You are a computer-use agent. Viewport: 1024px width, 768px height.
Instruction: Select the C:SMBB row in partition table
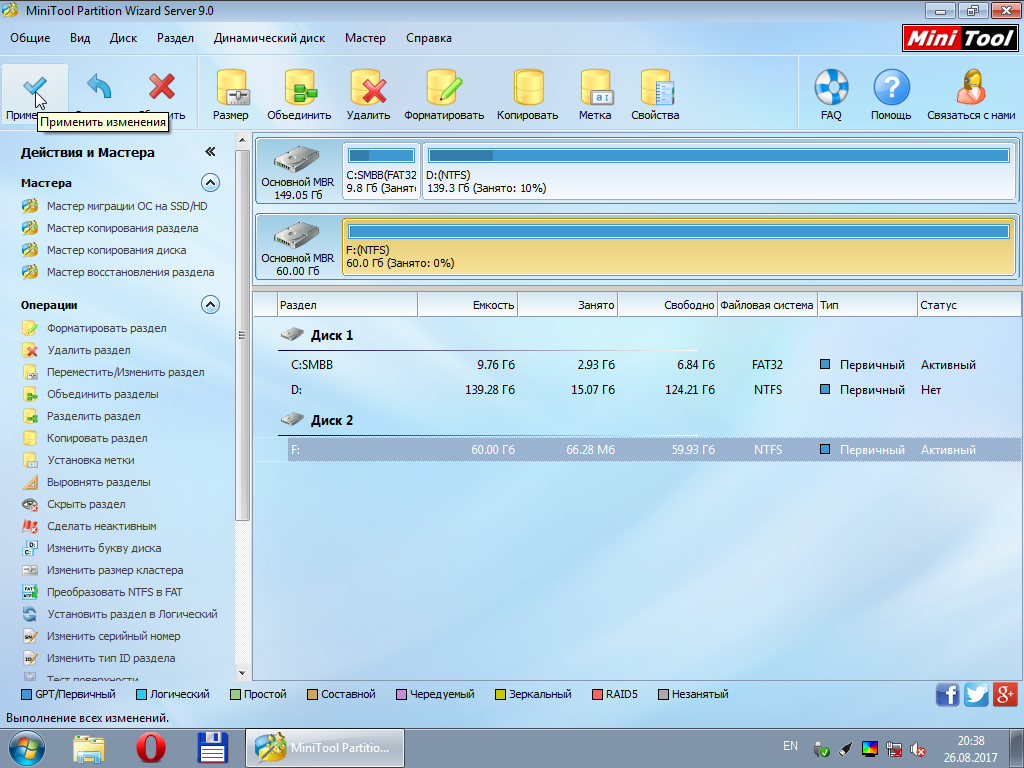[x=637, y=365]
